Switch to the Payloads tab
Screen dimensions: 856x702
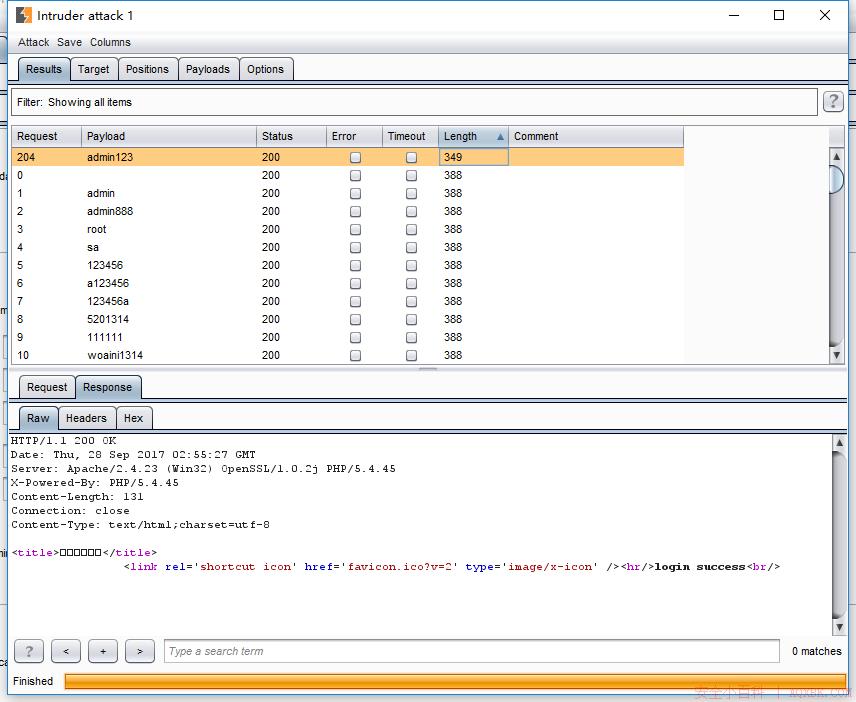pos(208,69)
